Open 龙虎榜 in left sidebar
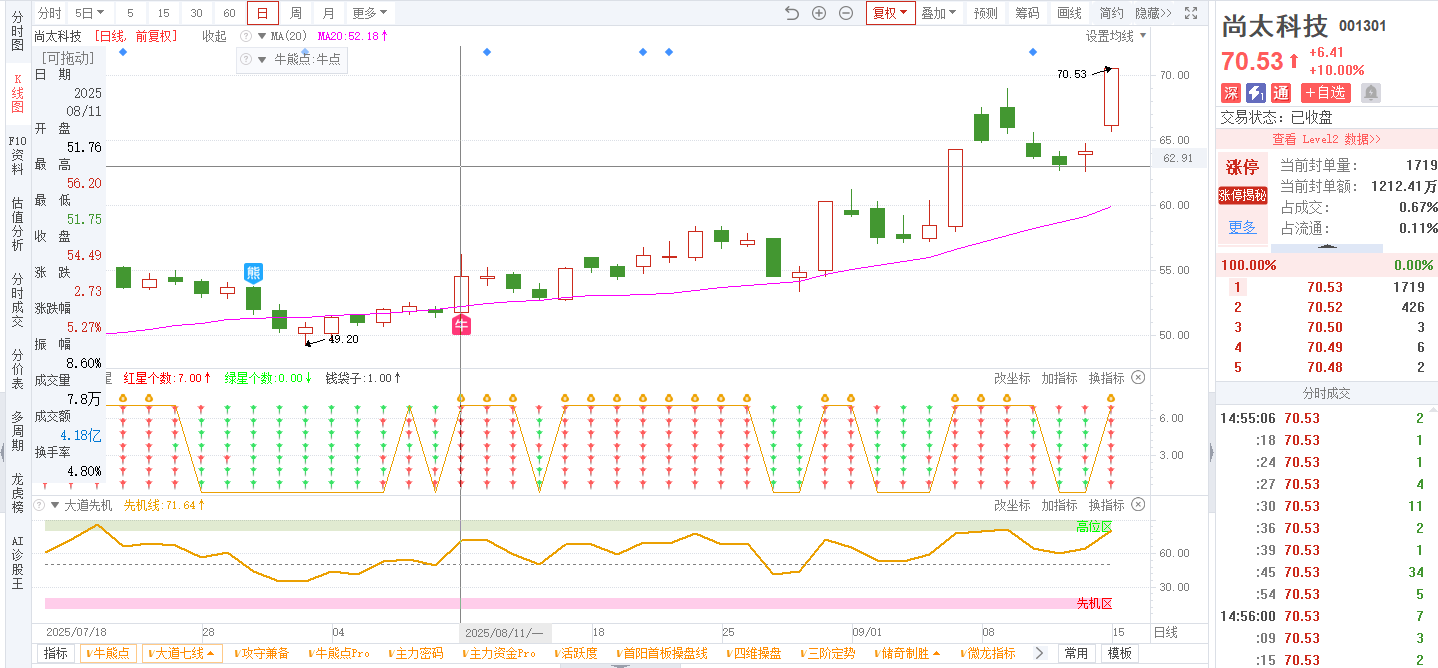This screenshot has height=668, width=1438. tap(17, 493)
